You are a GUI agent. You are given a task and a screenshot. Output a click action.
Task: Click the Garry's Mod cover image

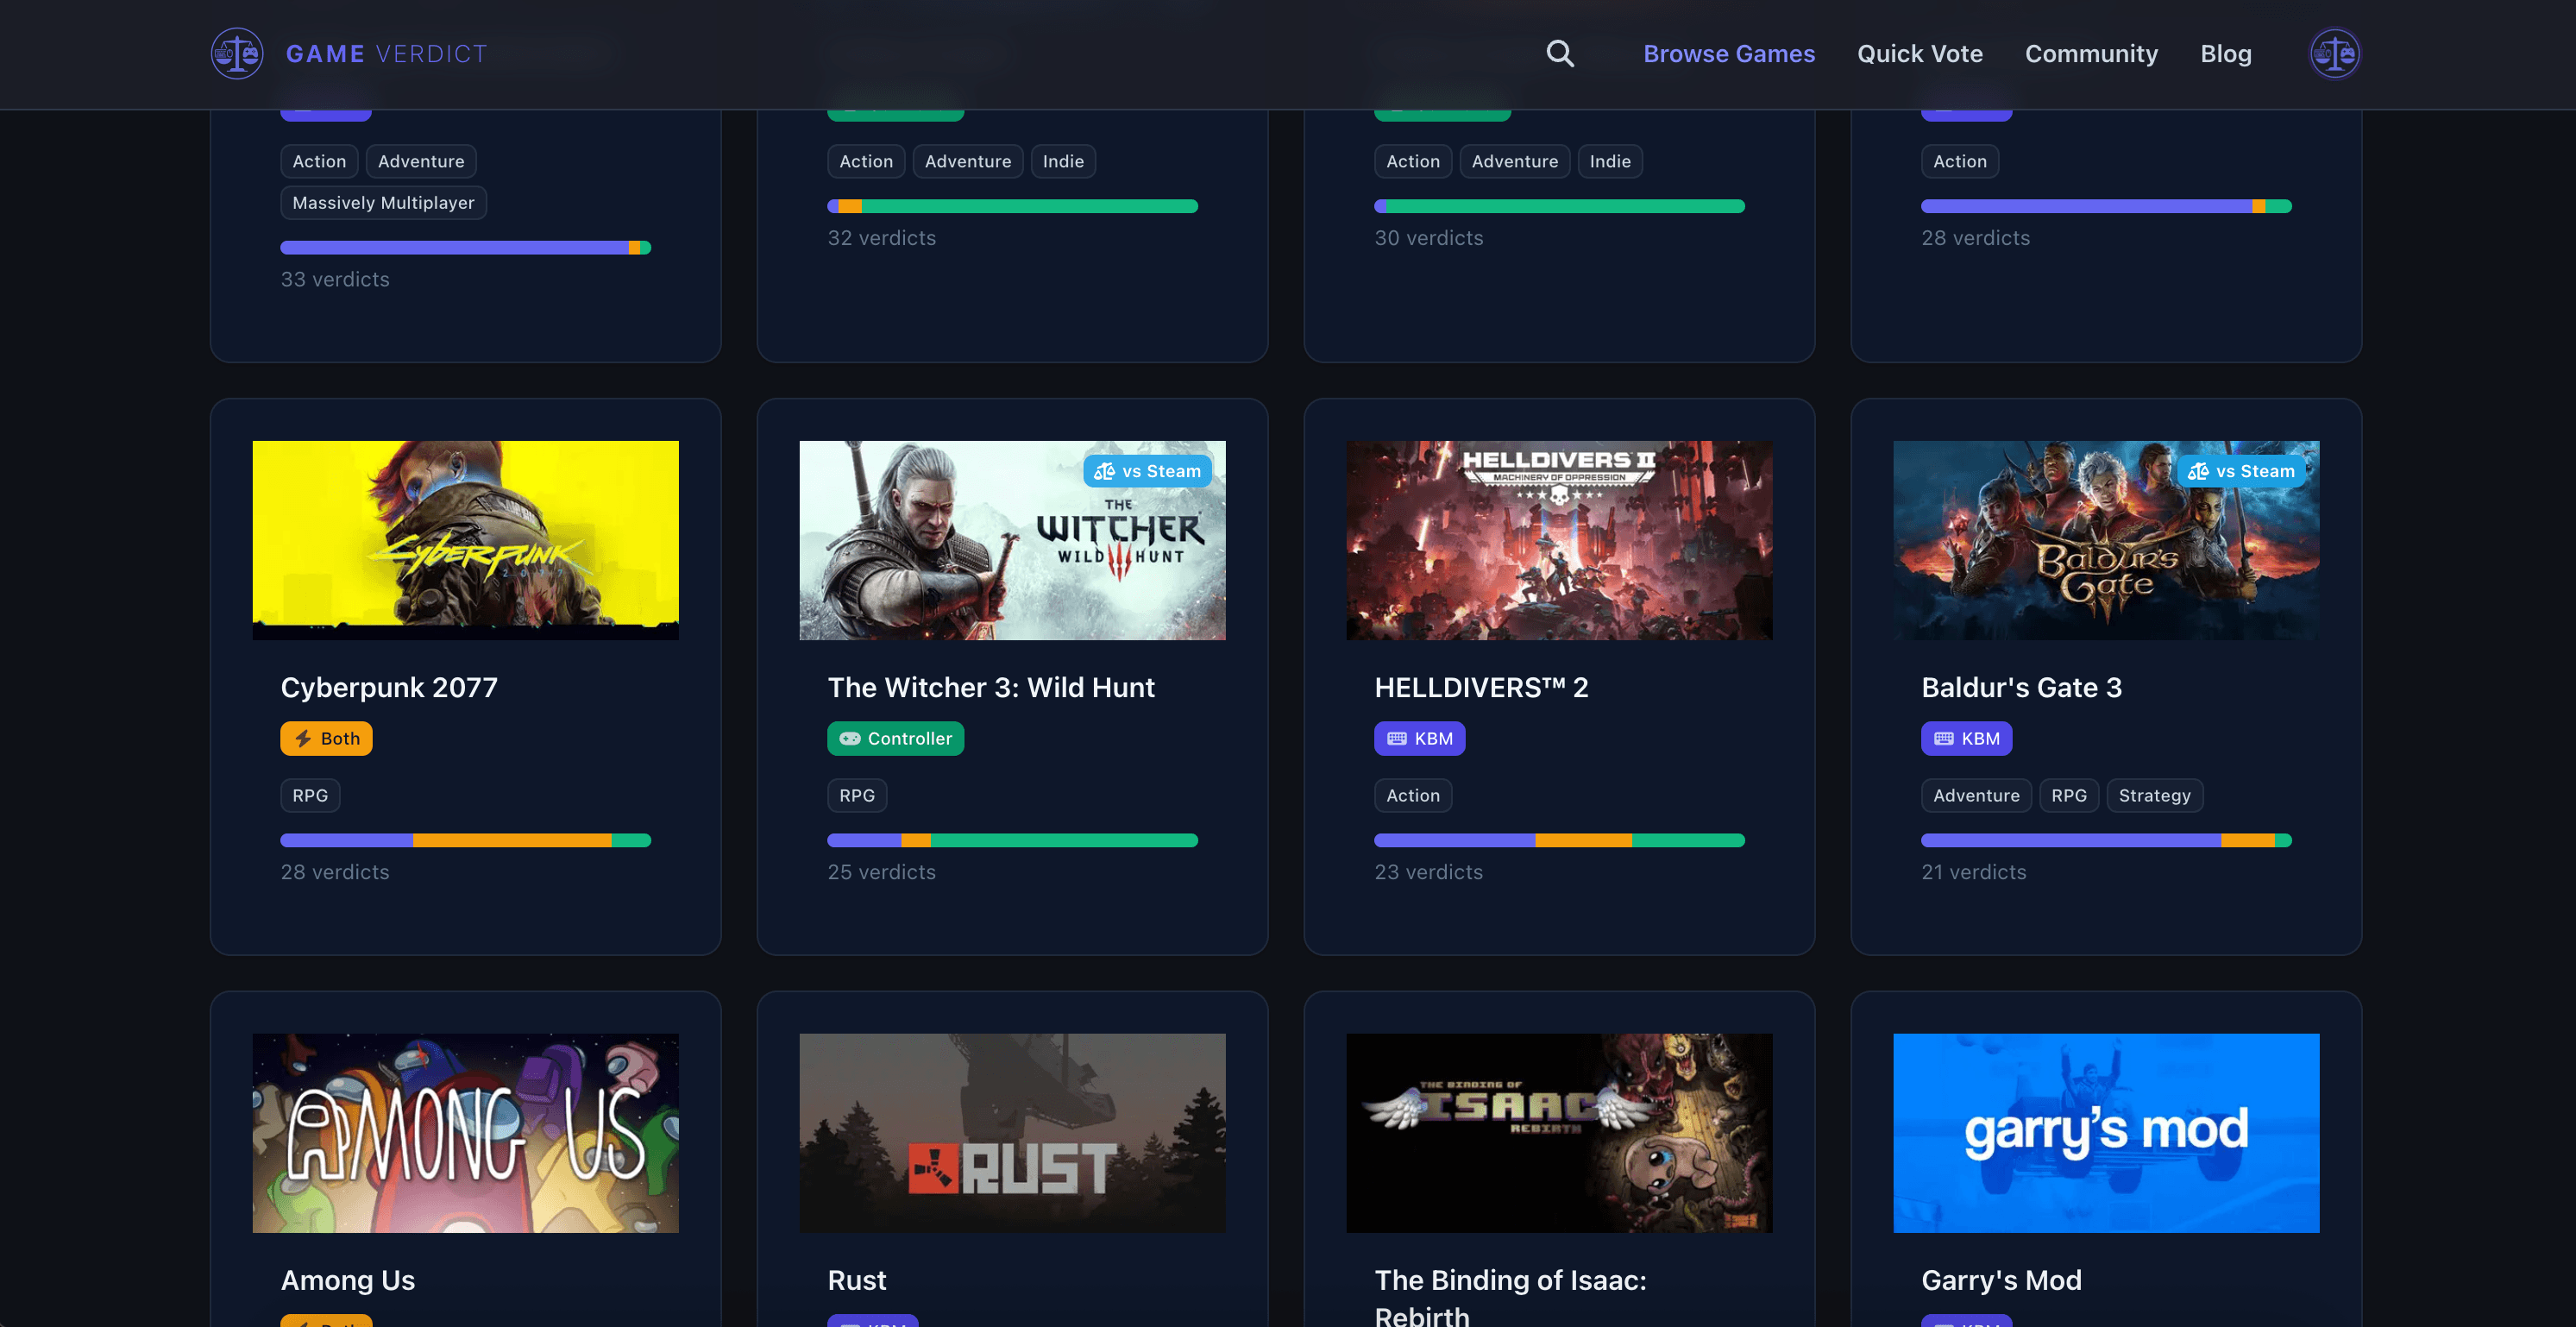(x=2106, y=1133)
